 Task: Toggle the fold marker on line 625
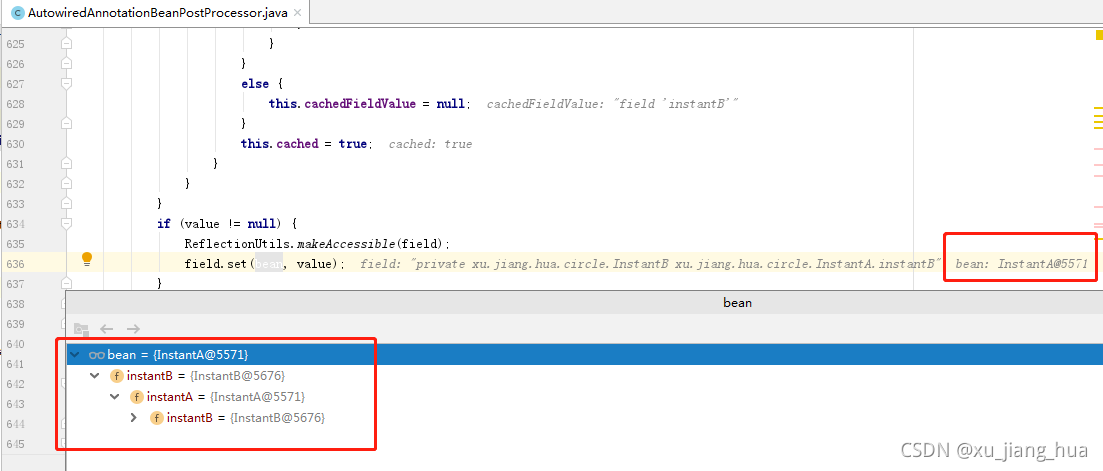[66, 44]
